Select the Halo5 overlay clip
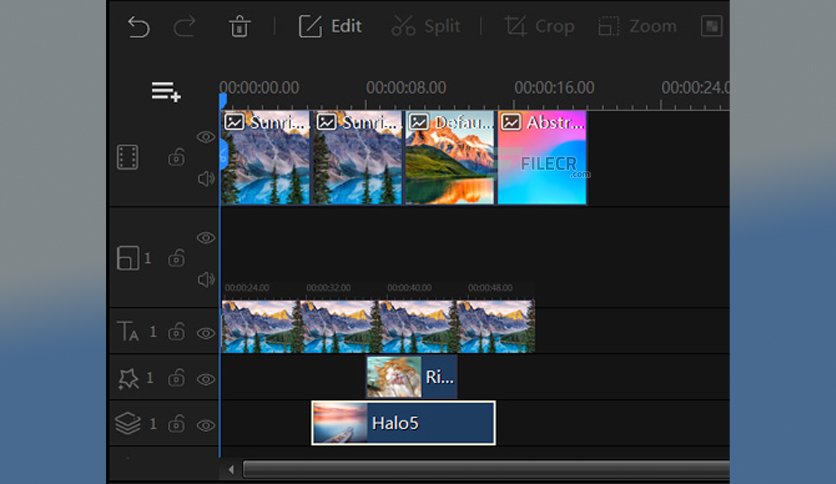836x484 pixels. (x=404, y=423)
